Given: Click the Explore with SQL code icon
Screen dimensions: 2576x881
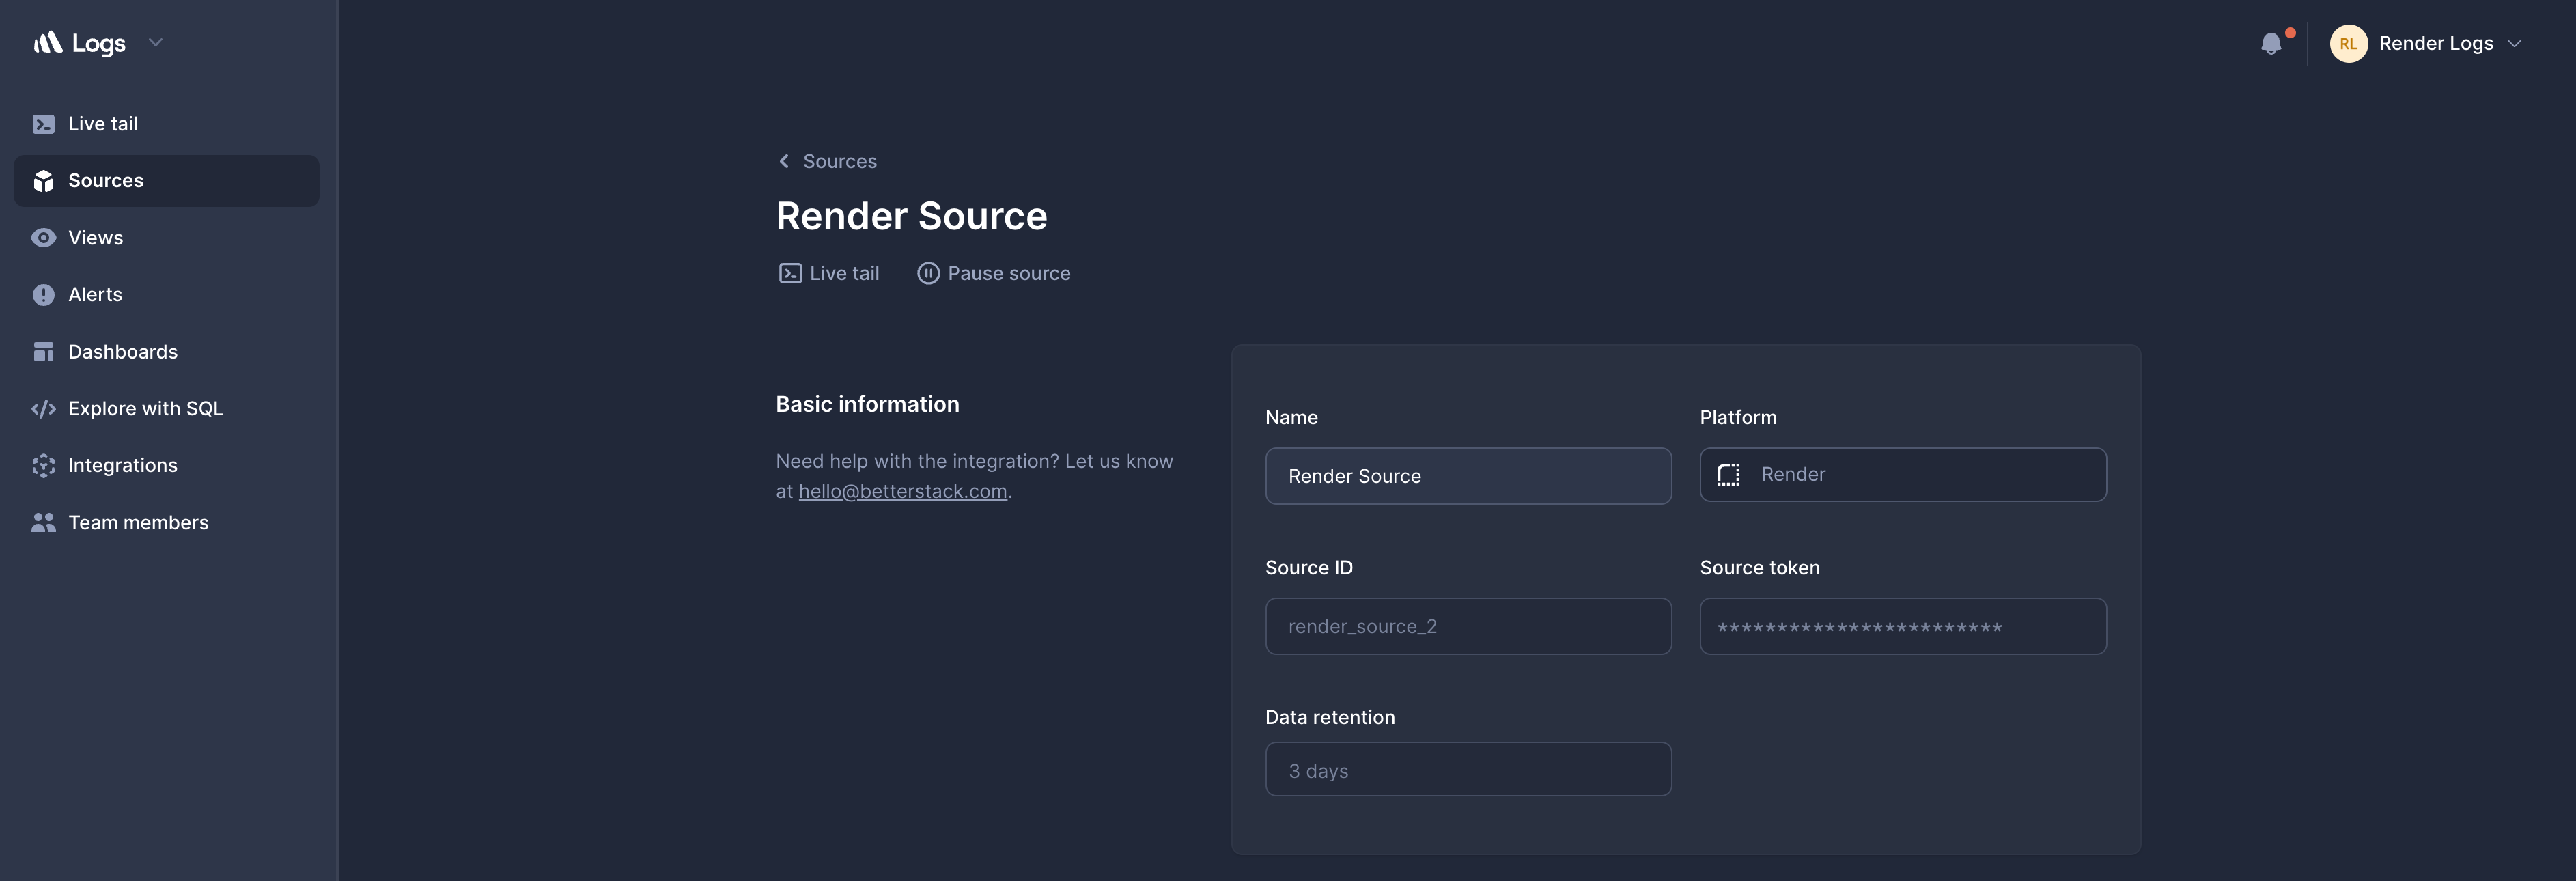Looking at the screenshot, I should (43, 408).
